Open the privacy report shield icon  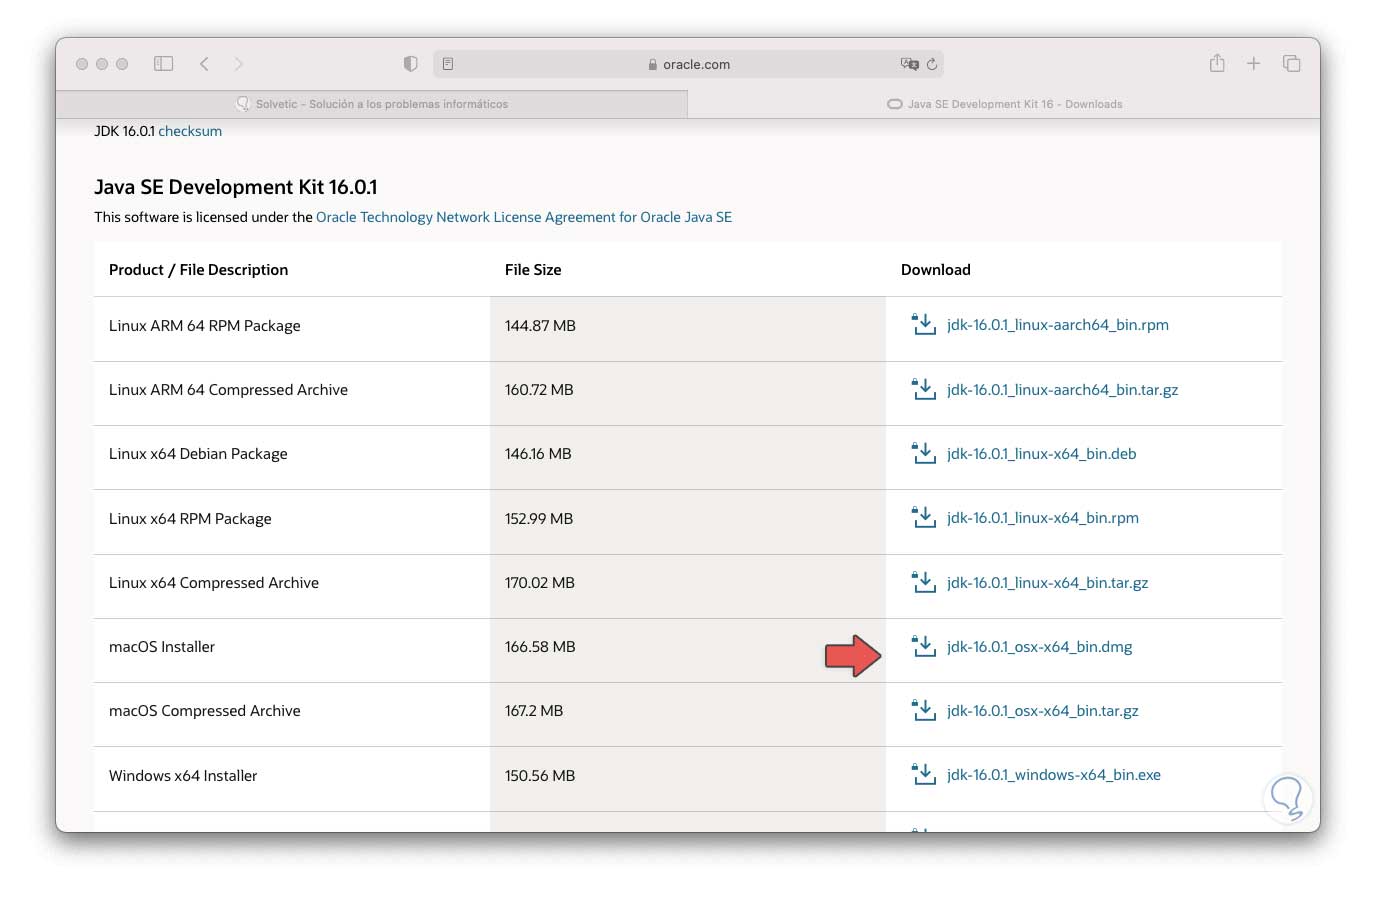[410, 64]
